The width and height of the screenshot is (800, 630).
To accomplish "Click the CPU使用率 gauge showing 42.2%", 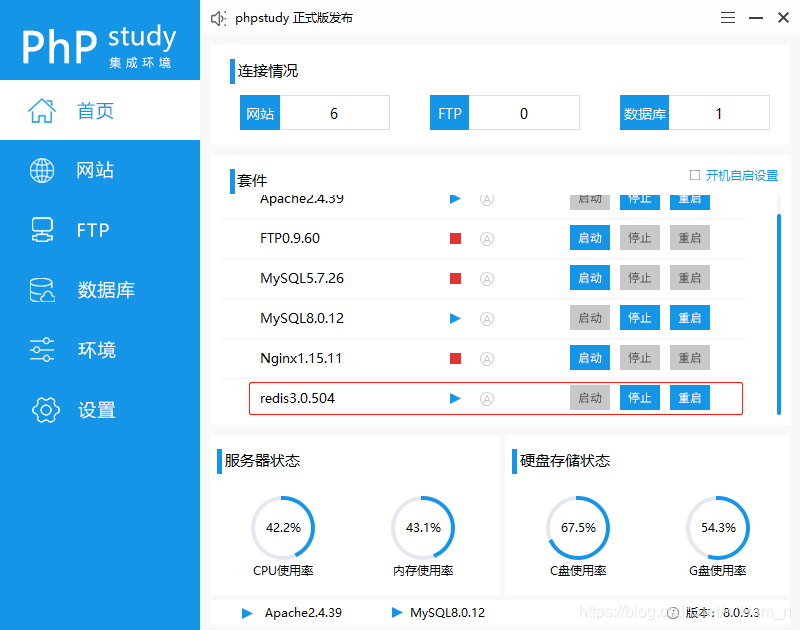I will point(283,527).
